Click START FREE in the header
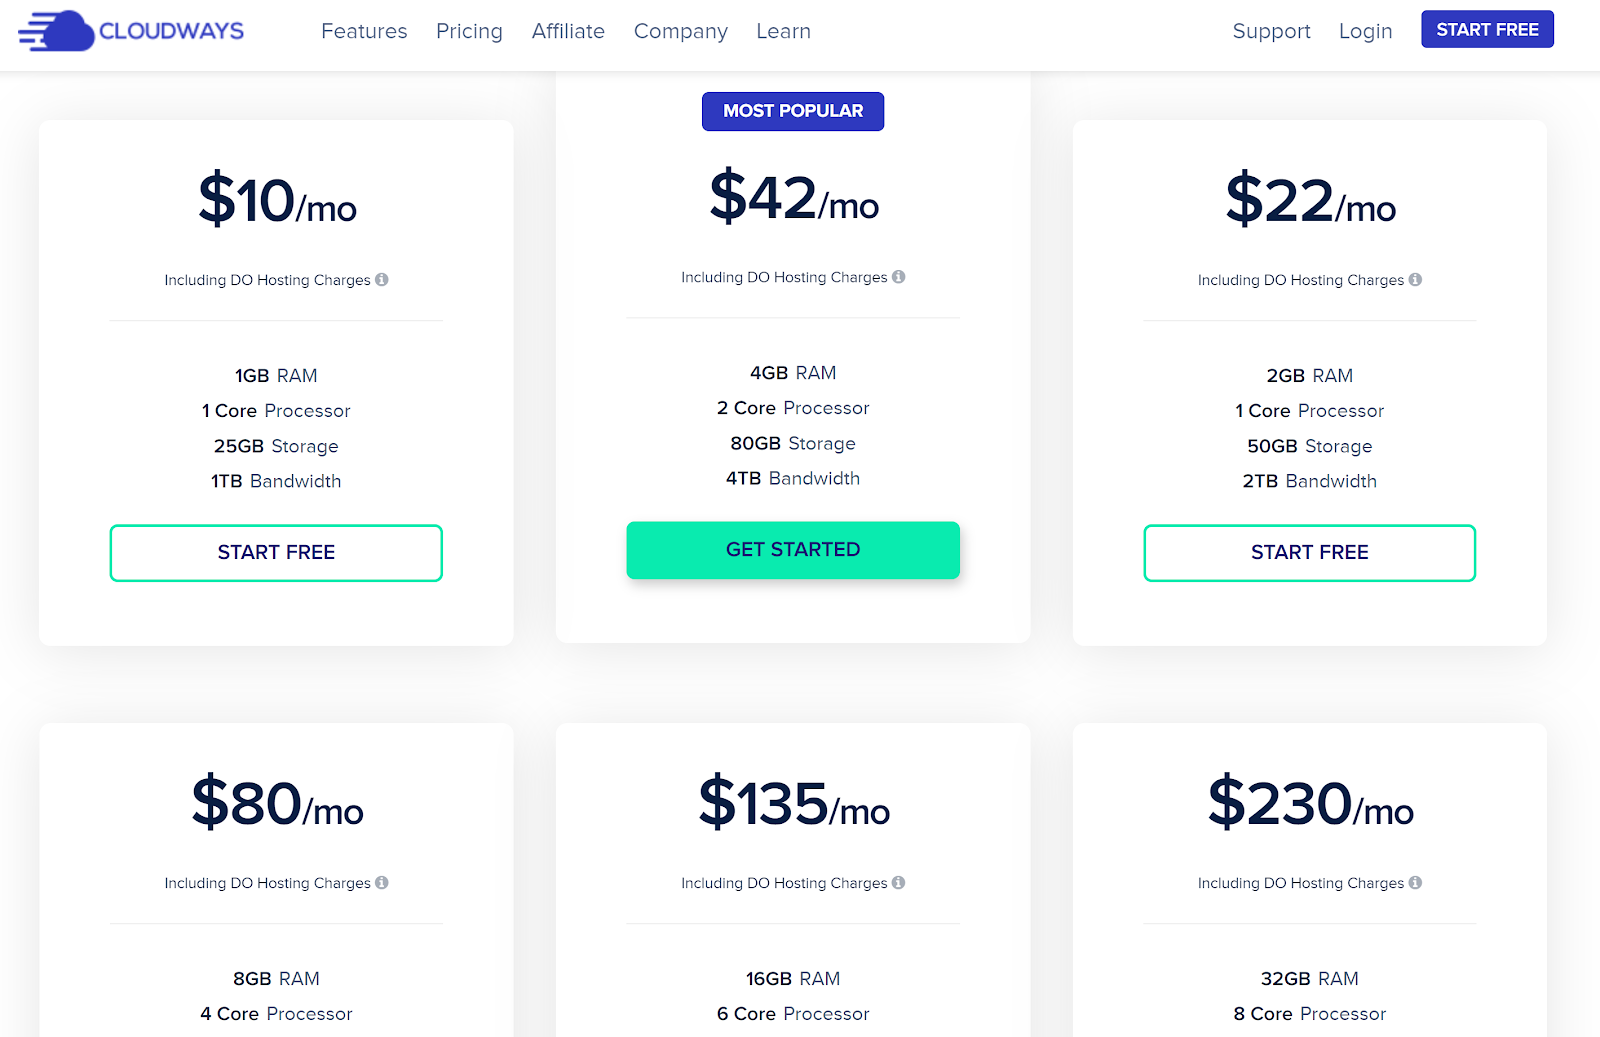Screen dimensions: 1600x1037 tap(1487, 29)
